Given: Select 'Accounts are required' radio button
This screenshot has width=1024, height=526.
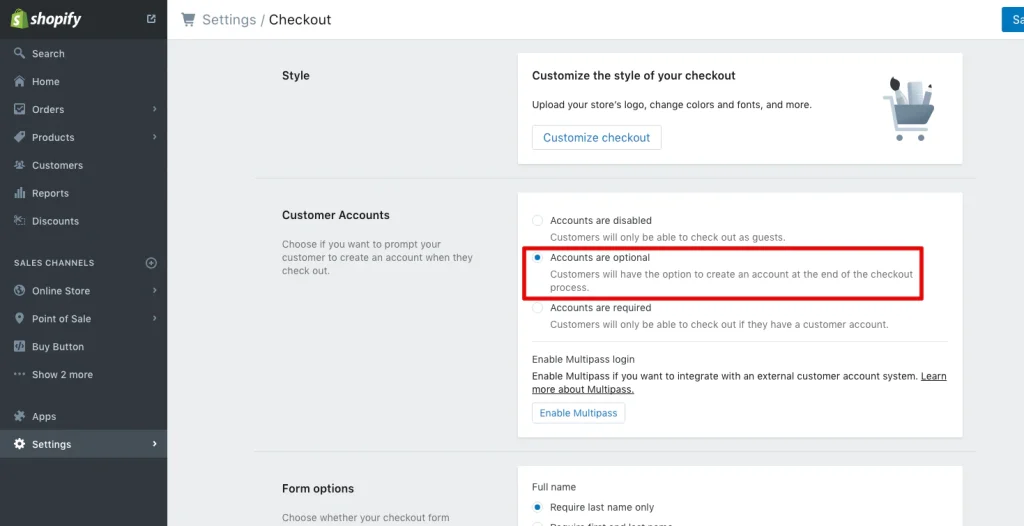Looking at the screenshot, I should click(x=538, y=308).
